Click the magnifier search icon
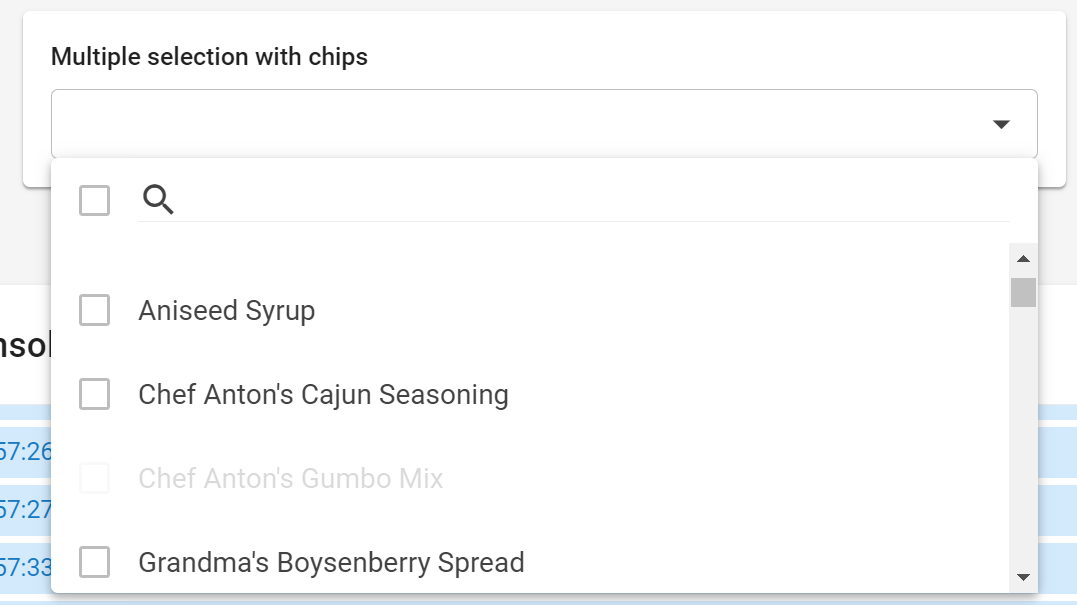 [158, 200]
